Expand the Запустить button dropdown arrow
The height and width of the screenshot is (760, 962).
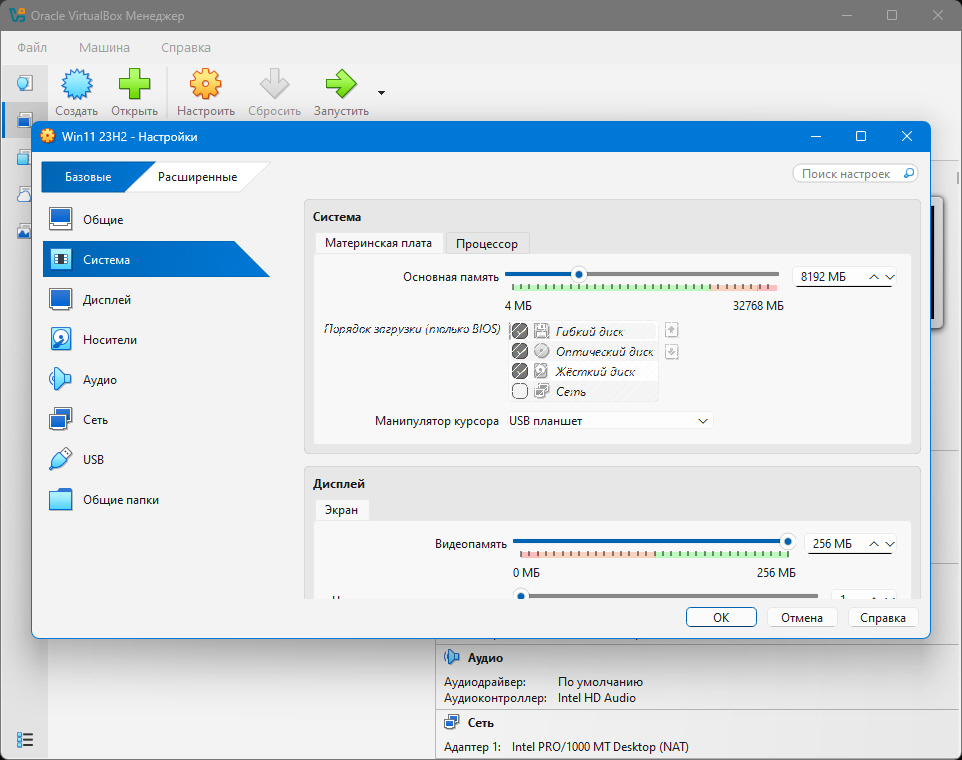click(381, 93)
